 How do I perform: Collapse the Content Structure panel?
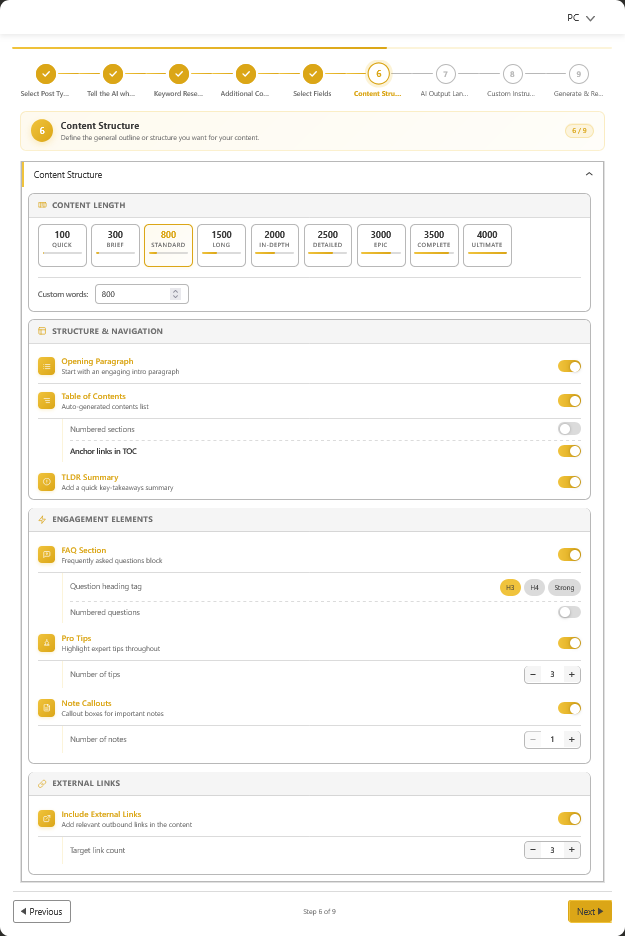point(589,174)
